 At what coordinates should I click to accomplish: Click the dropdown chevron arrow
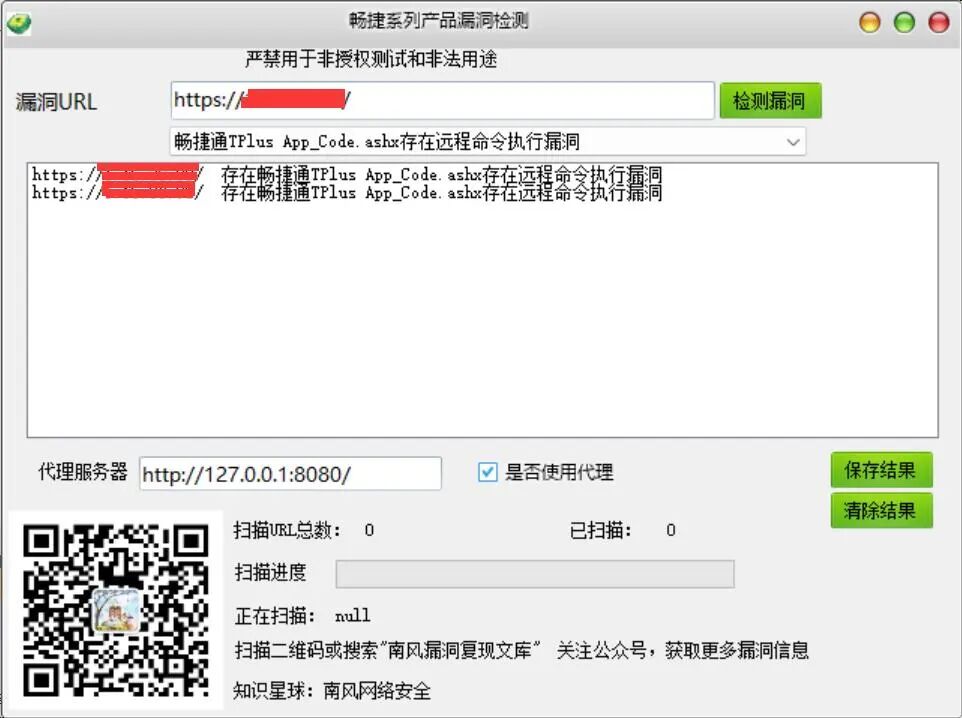pos(793,142)
